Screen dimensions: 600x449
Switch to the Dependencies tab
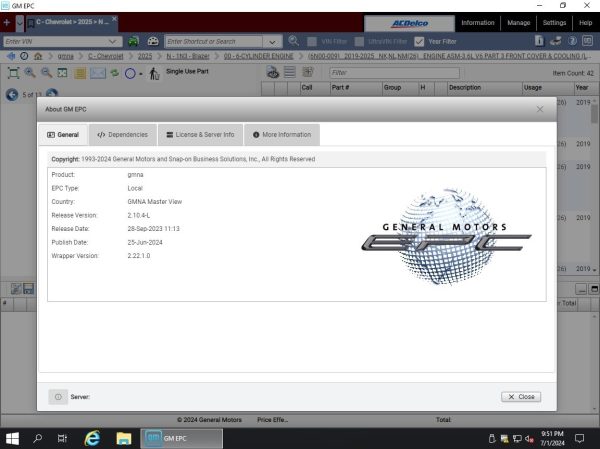coord(123,135)
